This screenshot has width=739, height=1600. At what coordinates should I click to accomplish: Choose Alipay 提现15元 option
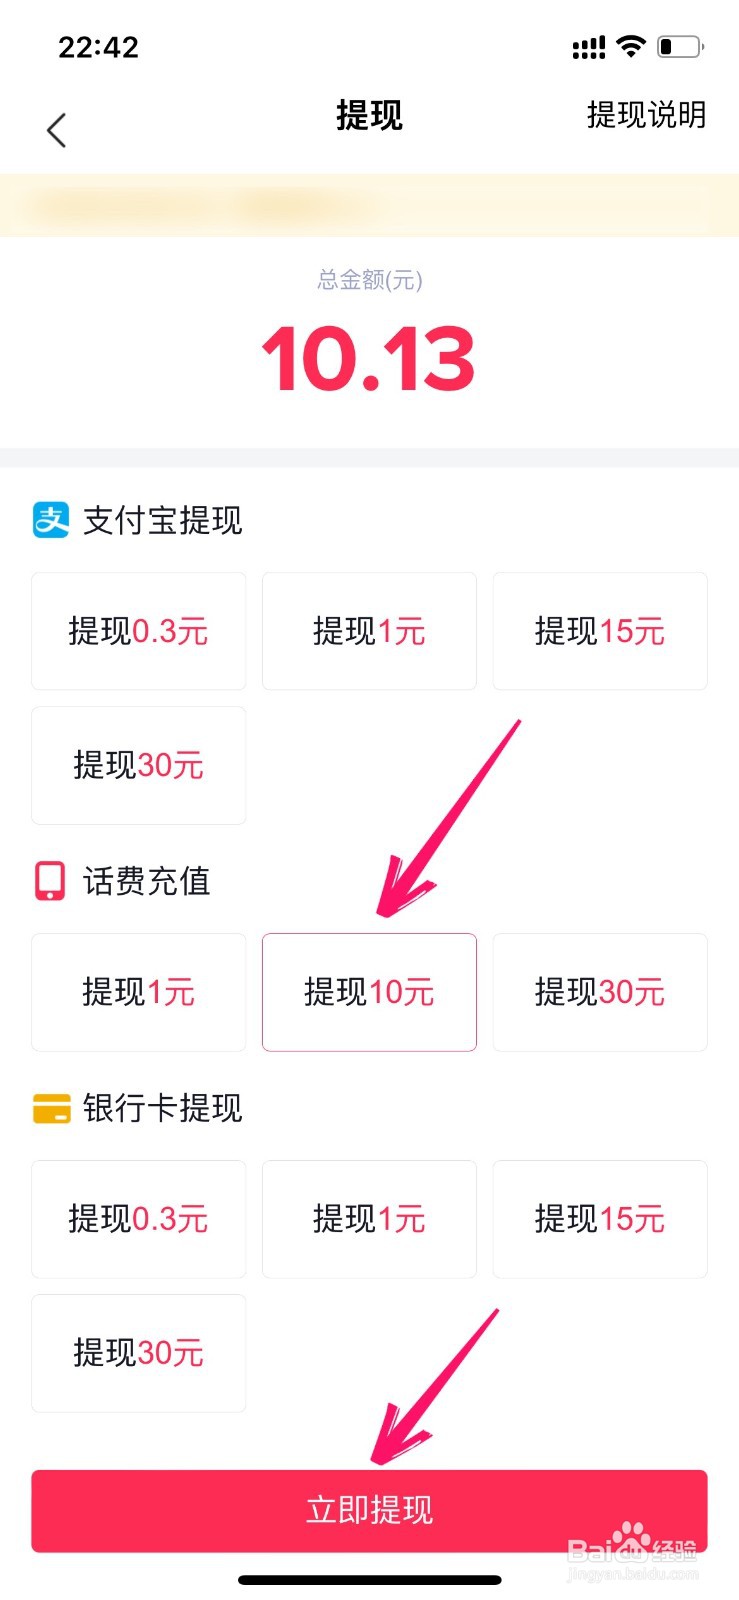tap(600, 631)
